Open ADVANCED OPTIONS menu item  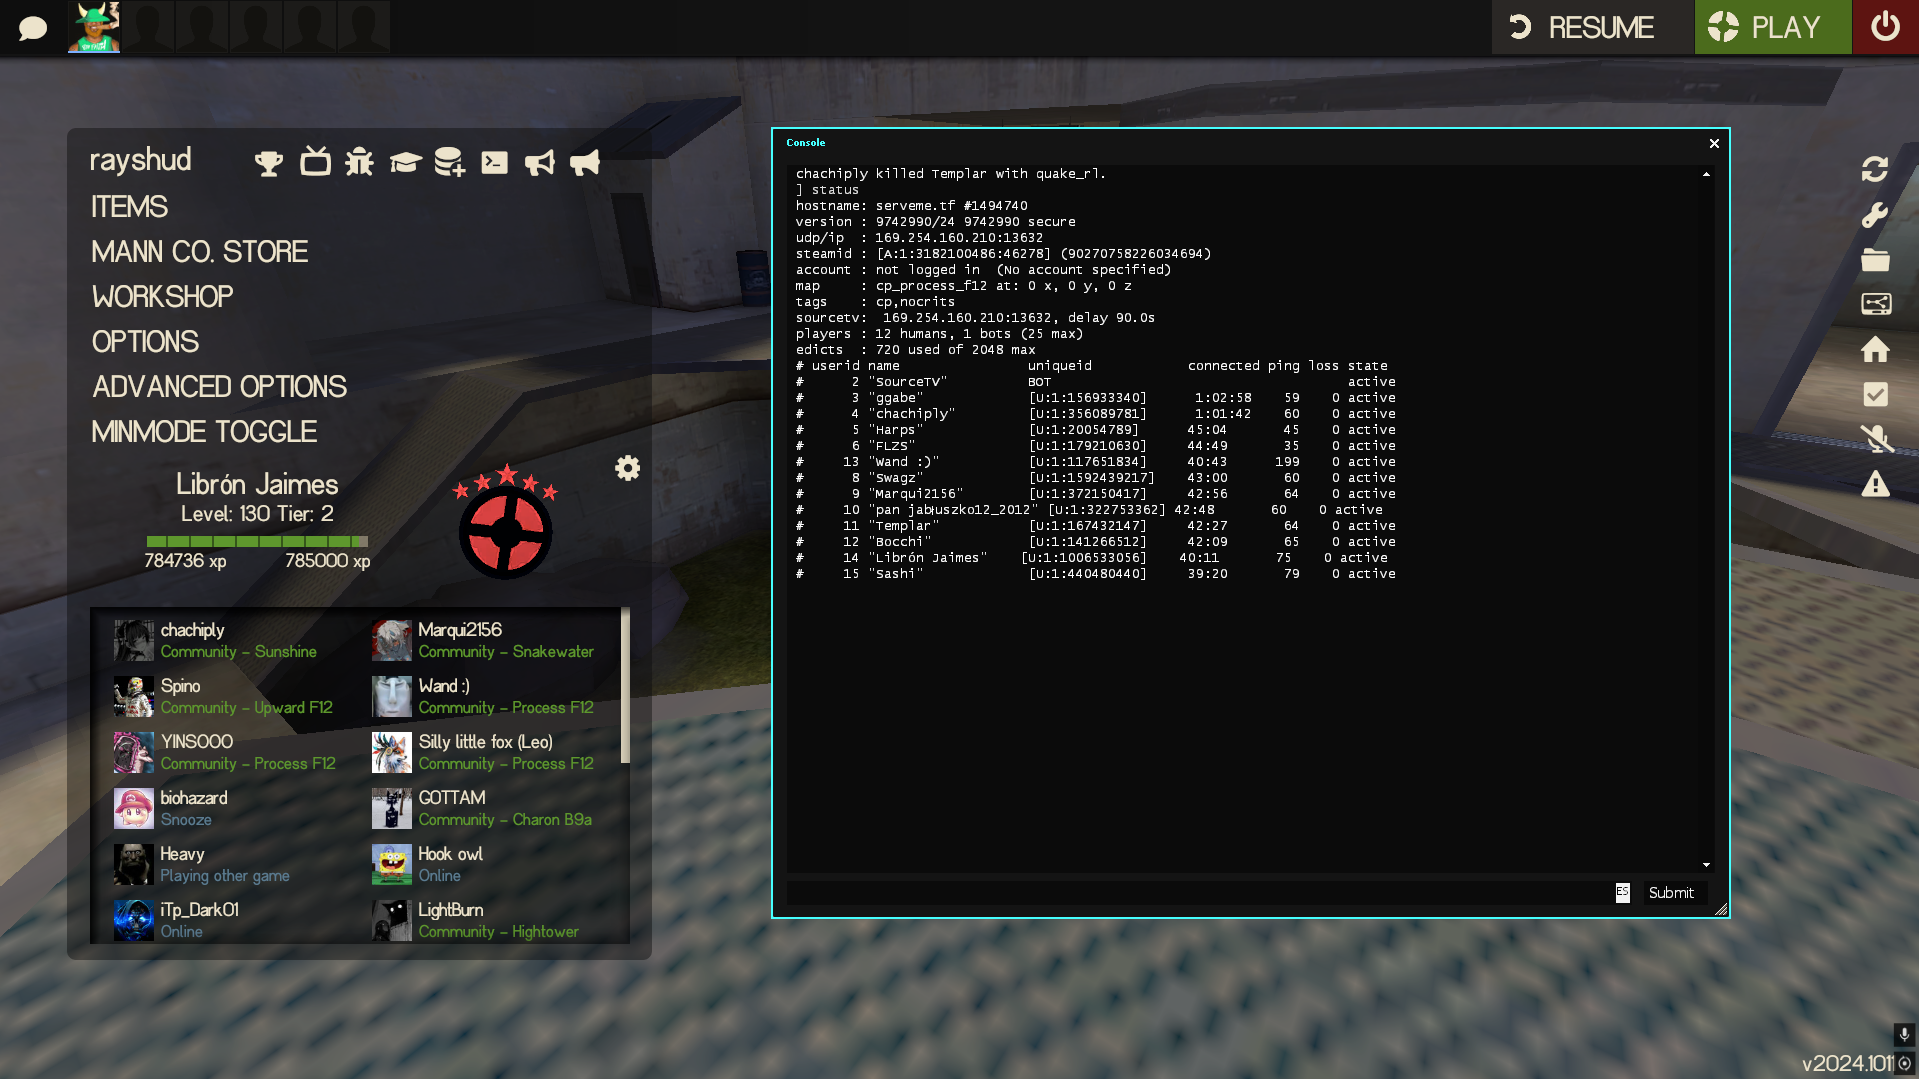click(219, 387)
